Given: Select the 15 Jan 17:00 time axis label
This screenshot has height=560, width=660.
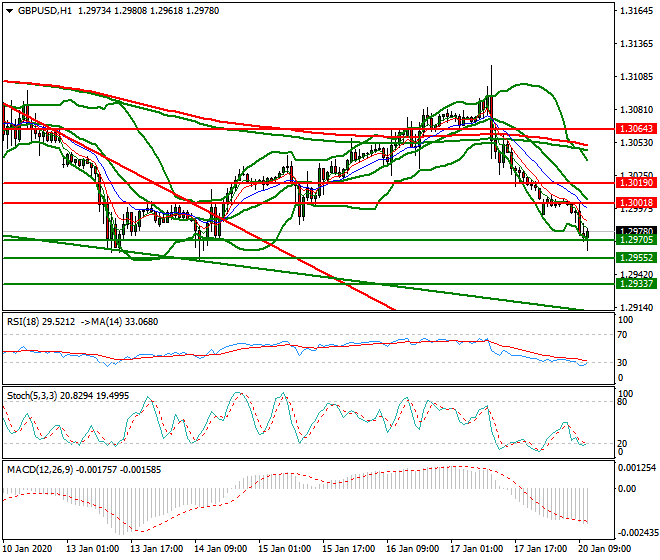Looking at the screenshot, I should pos(349,549).
